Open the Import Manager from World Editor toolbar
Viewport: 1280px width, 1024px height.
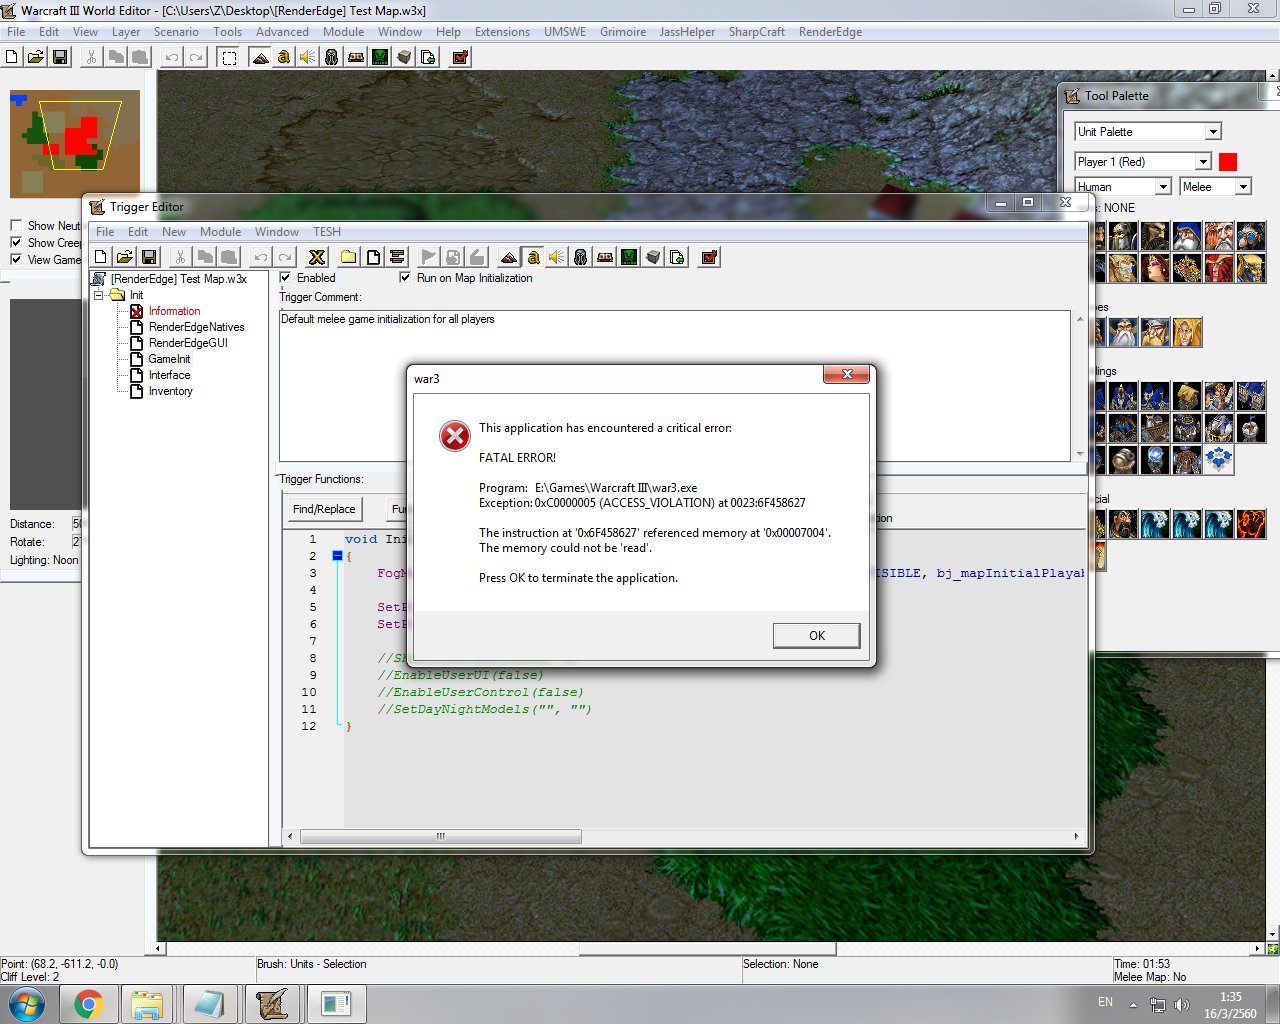coord(428,57)
